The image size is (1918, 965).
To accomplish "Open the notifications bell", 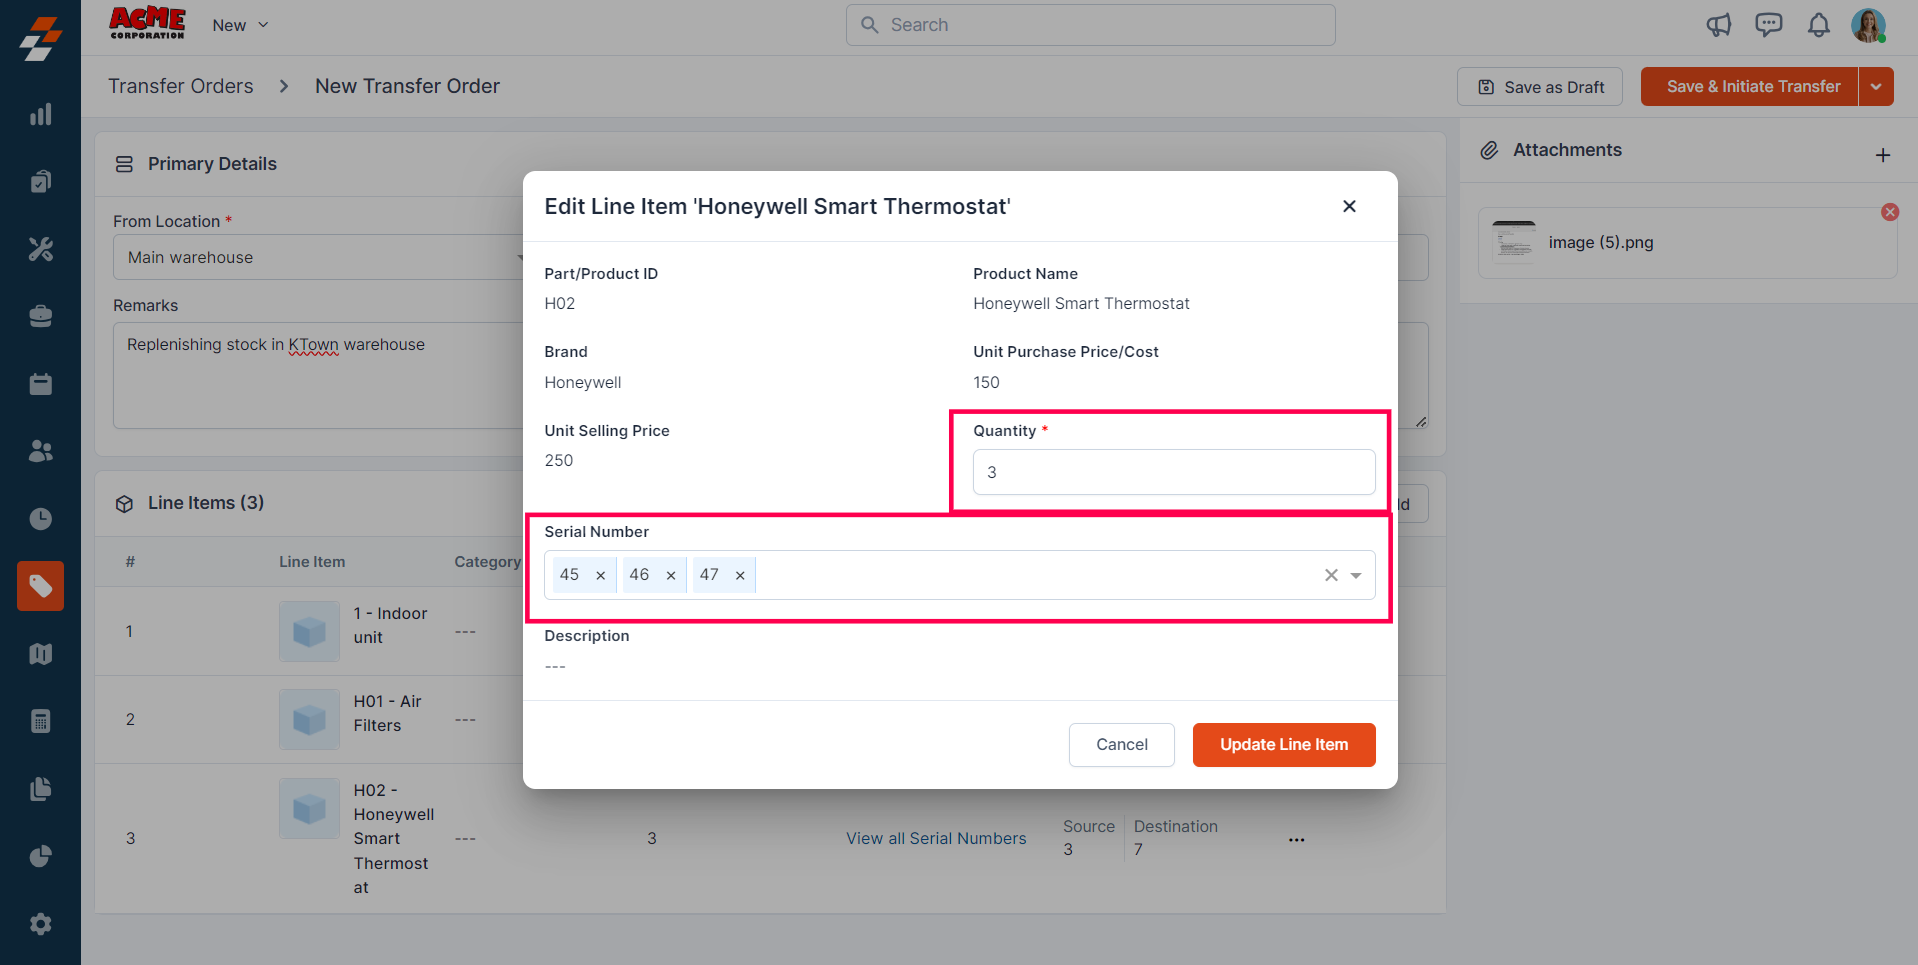I will (1818, 25).
